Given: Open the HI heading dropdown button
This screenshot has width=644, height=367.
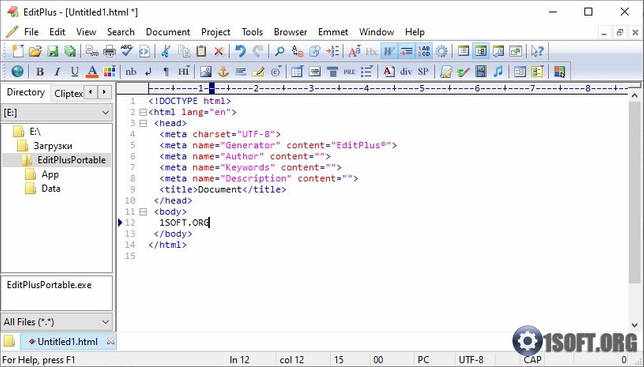Looking at the screenshot, I should (183, 71).
